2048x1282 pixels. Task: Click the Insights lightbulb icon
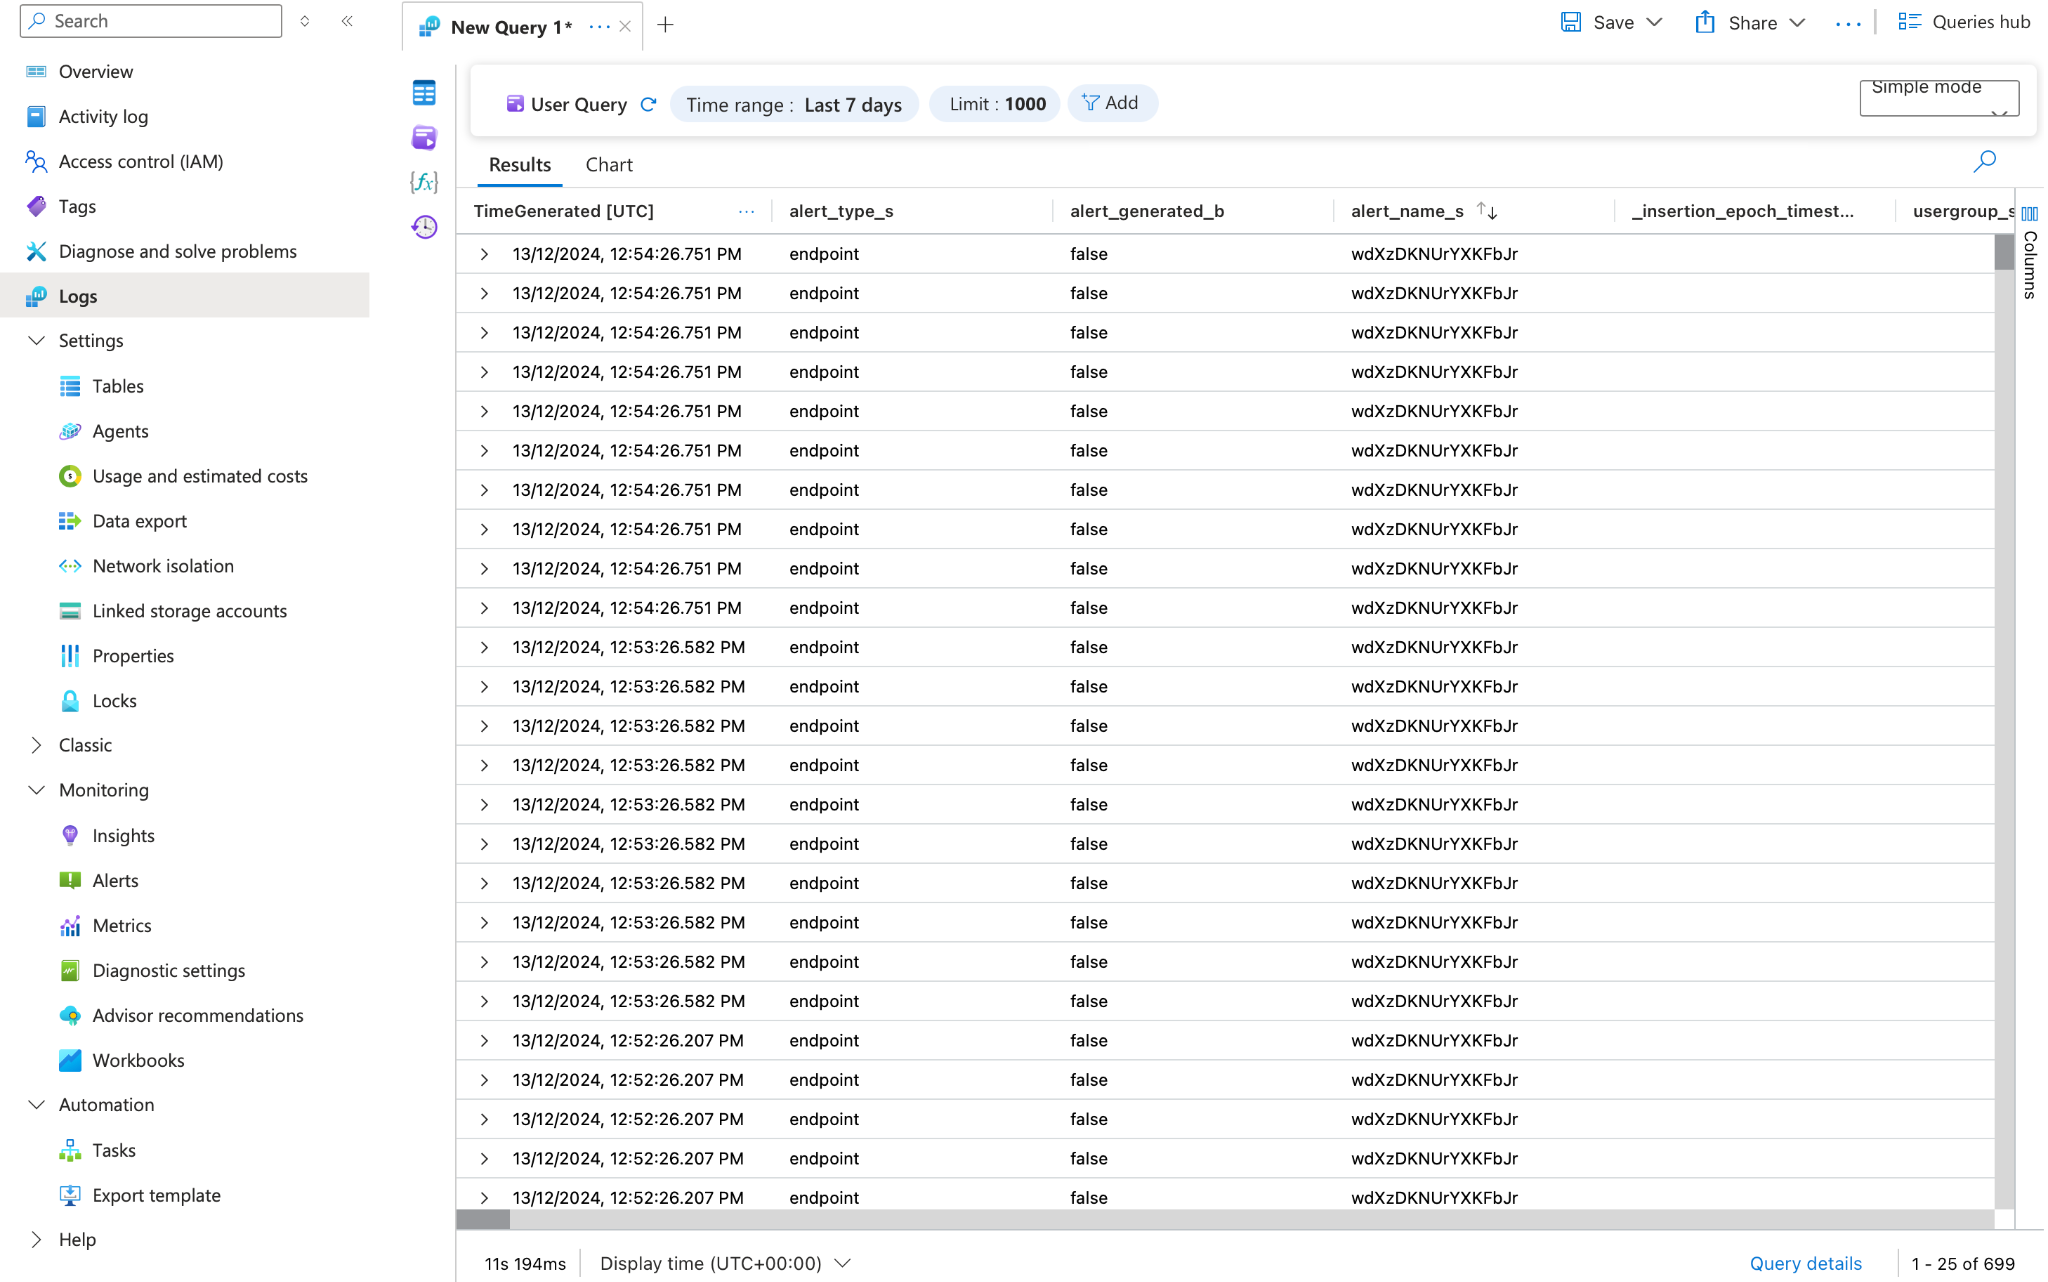click(70, 836)
